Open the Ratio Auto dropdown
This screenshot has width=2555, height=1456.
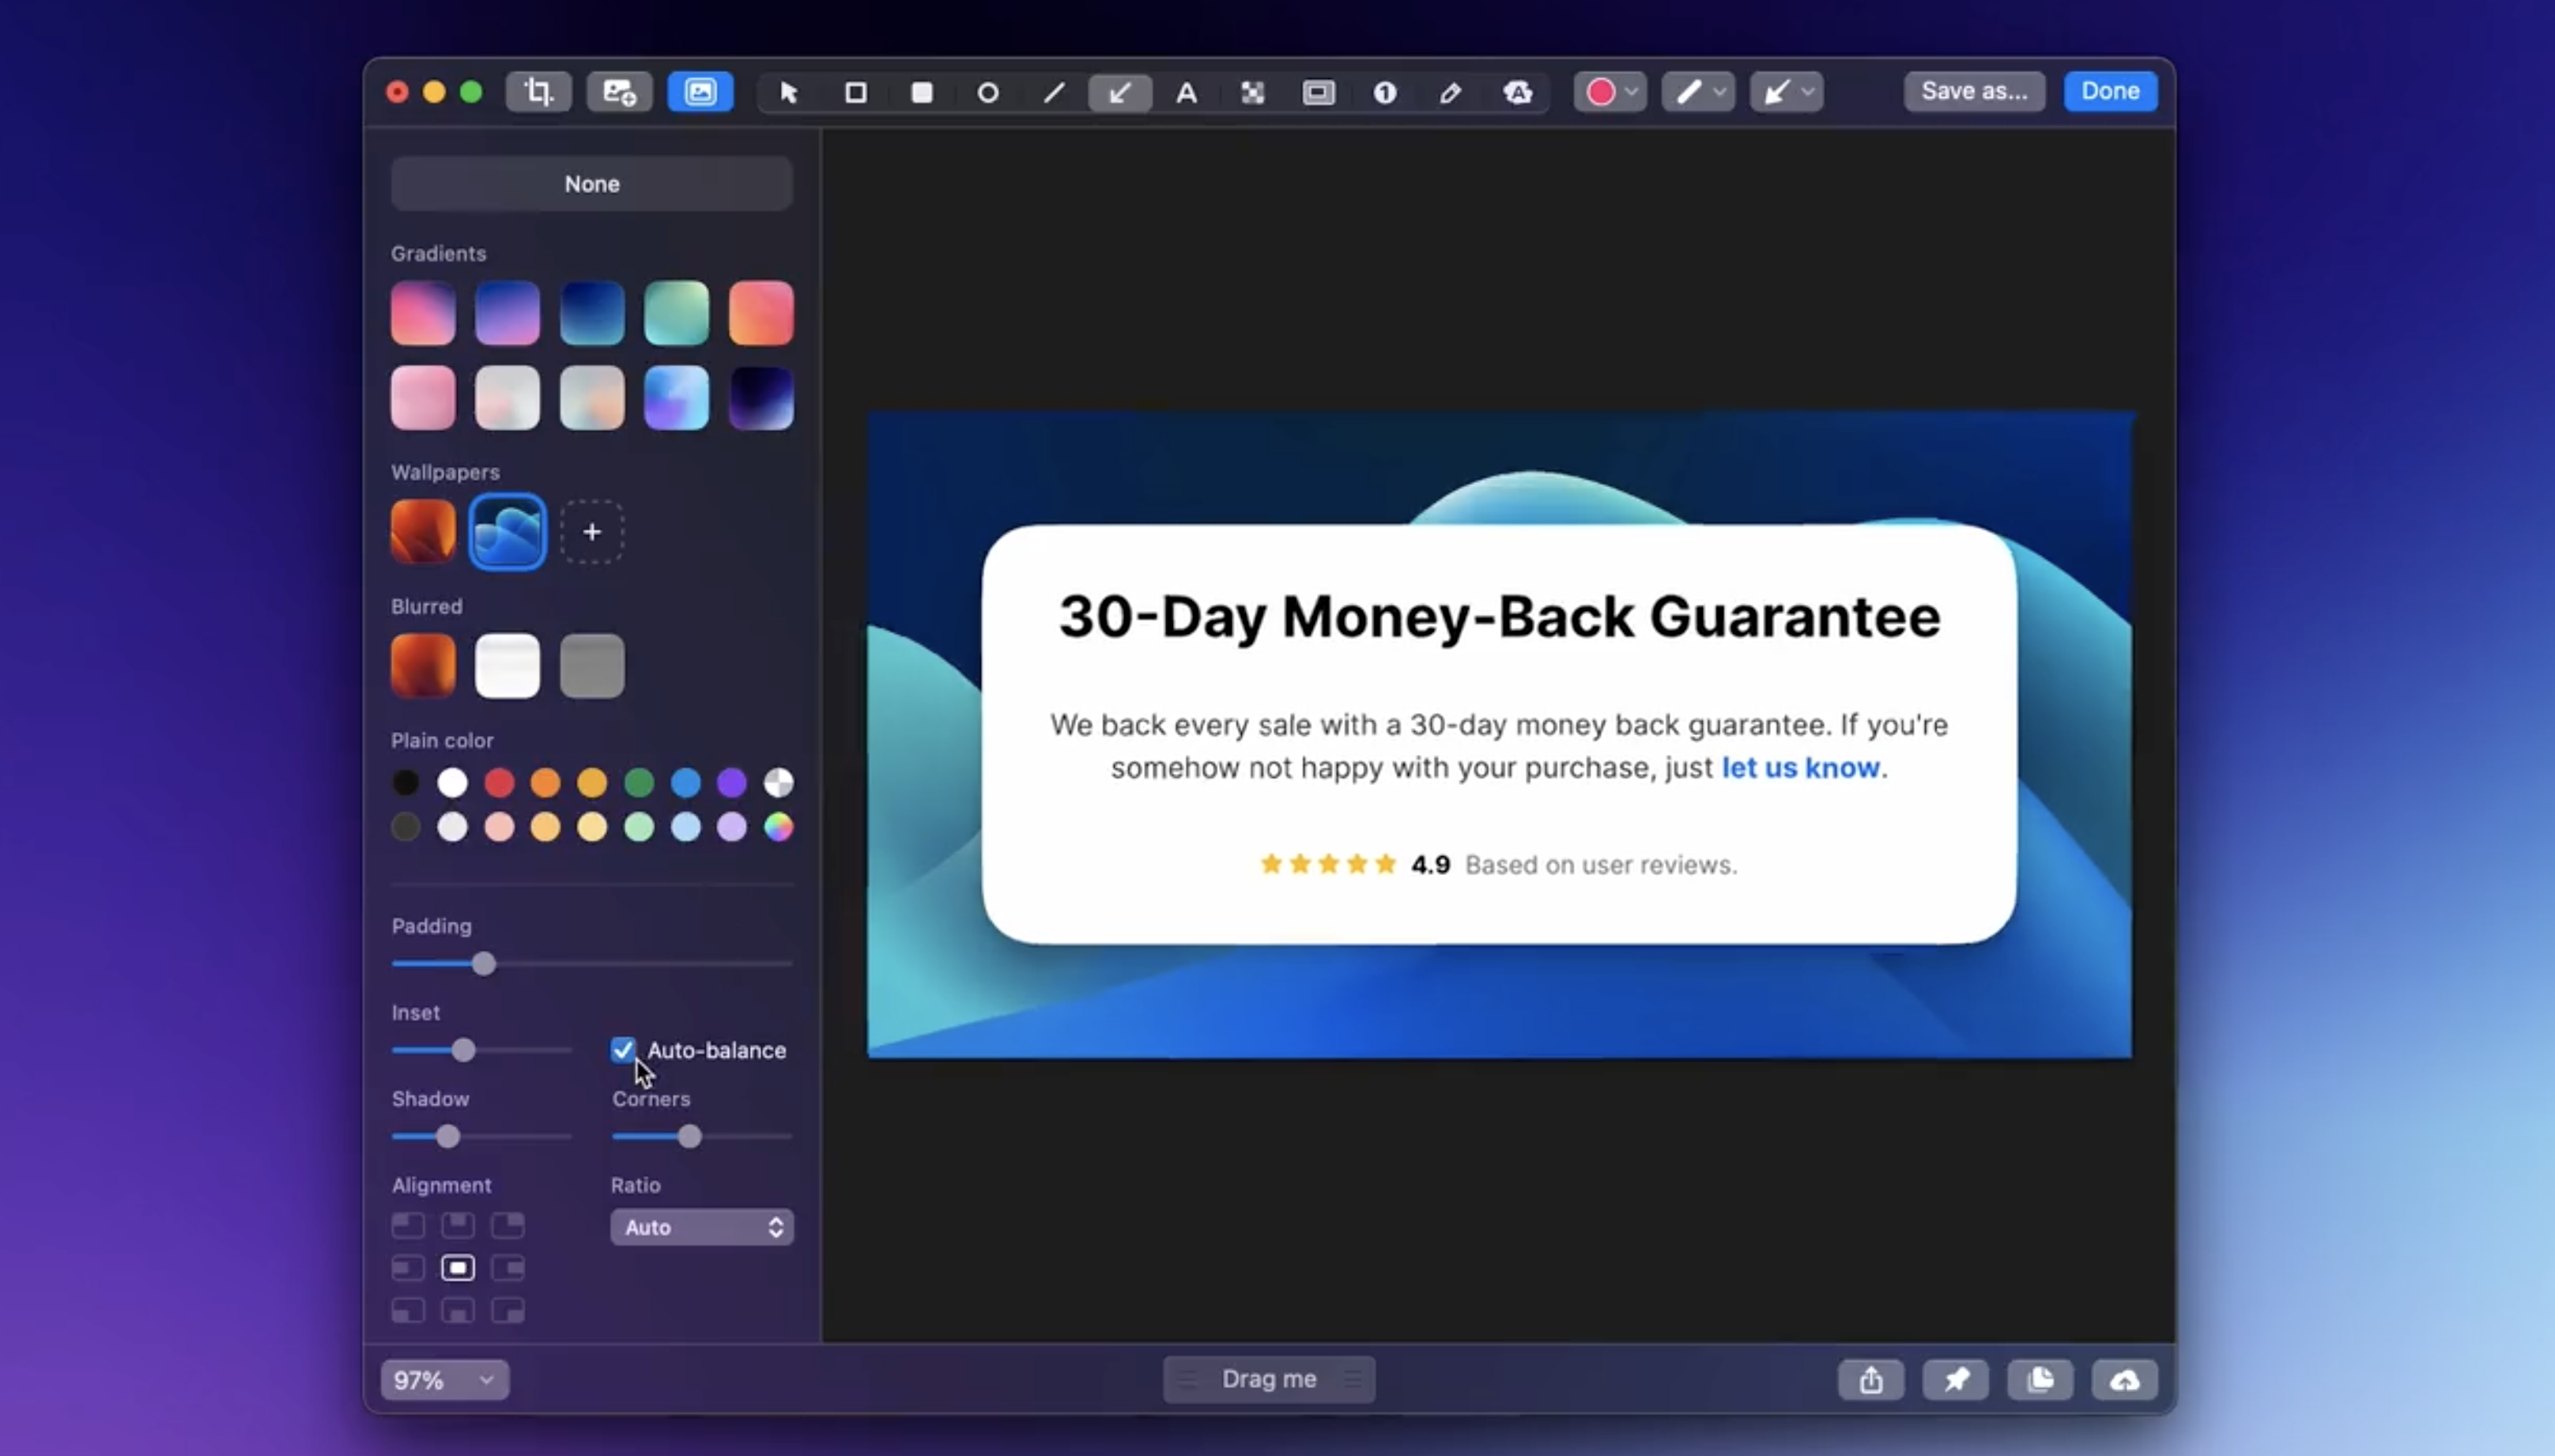[702, 1227]
